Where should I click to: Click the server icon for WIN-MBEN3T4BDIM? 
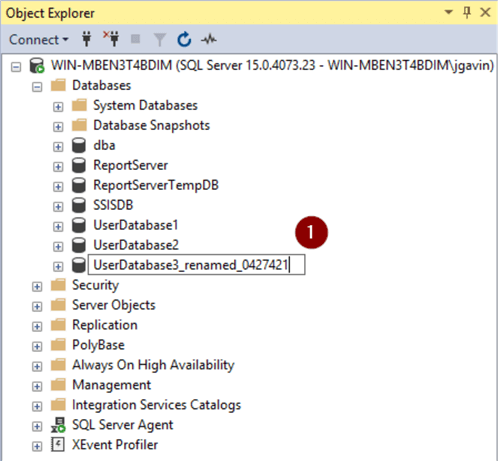pos(37,65)
